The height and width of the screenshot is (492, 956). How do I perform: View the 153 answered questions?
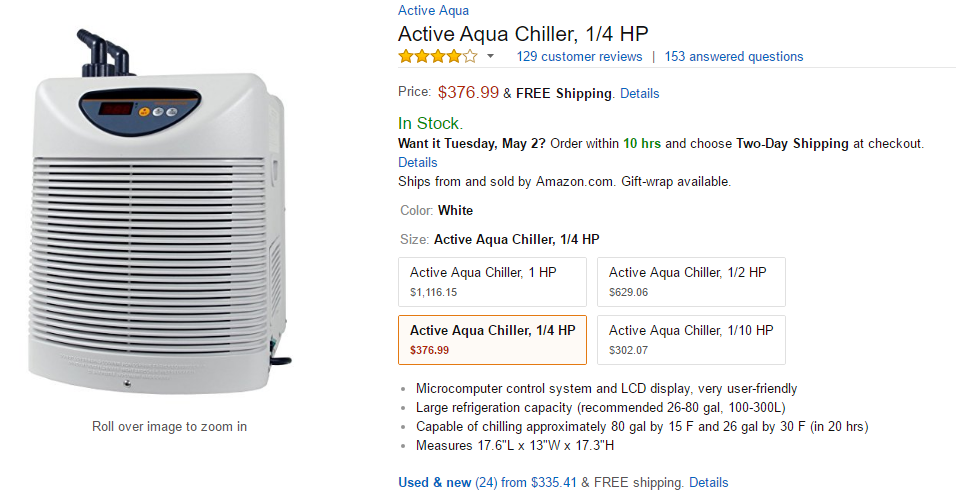733,57
